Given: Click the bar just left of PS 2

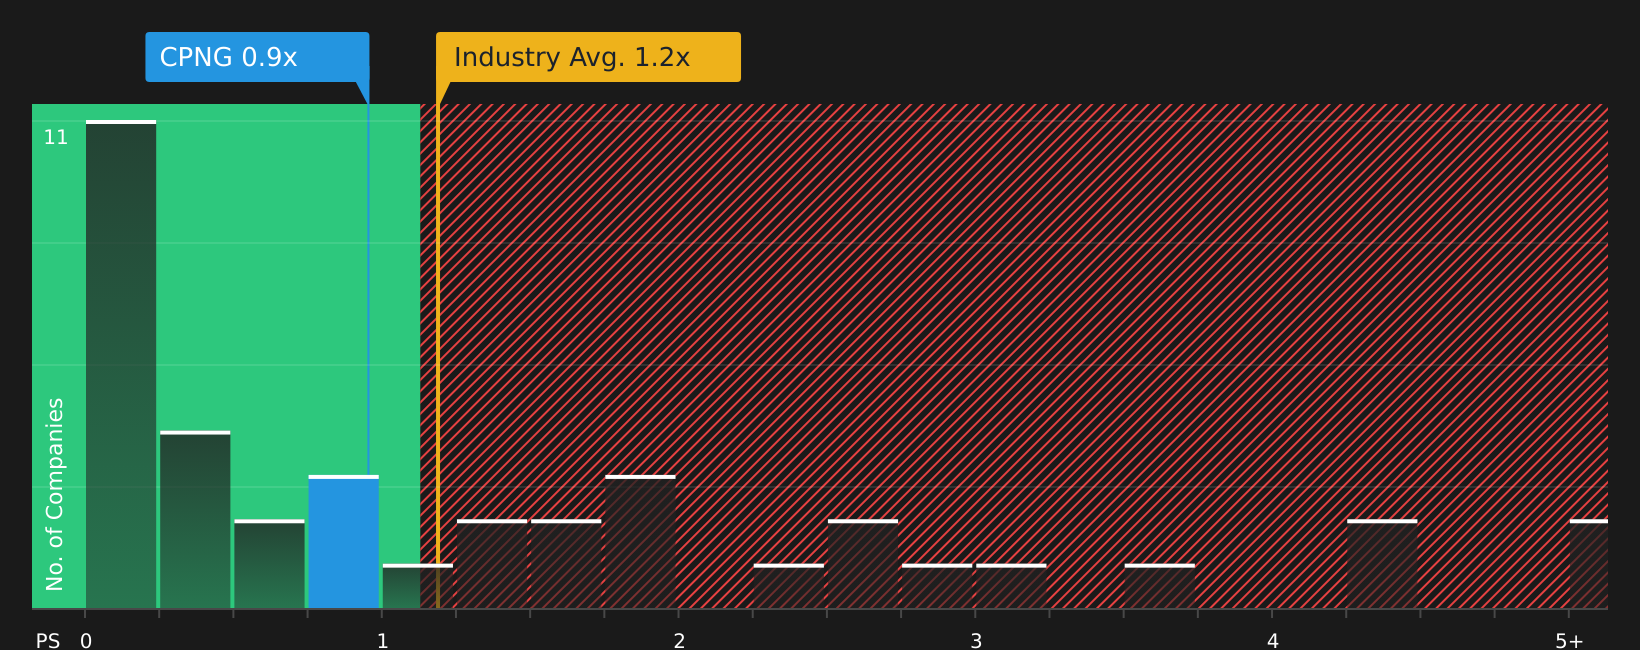Looking at the screenshot, I should [x=640, y=542].
